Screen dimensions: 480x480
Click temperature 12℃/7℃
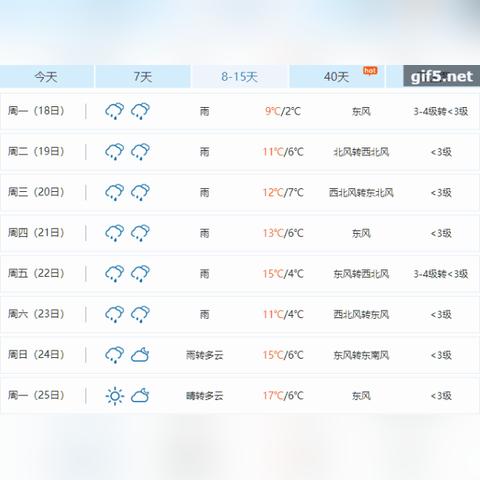283,192
